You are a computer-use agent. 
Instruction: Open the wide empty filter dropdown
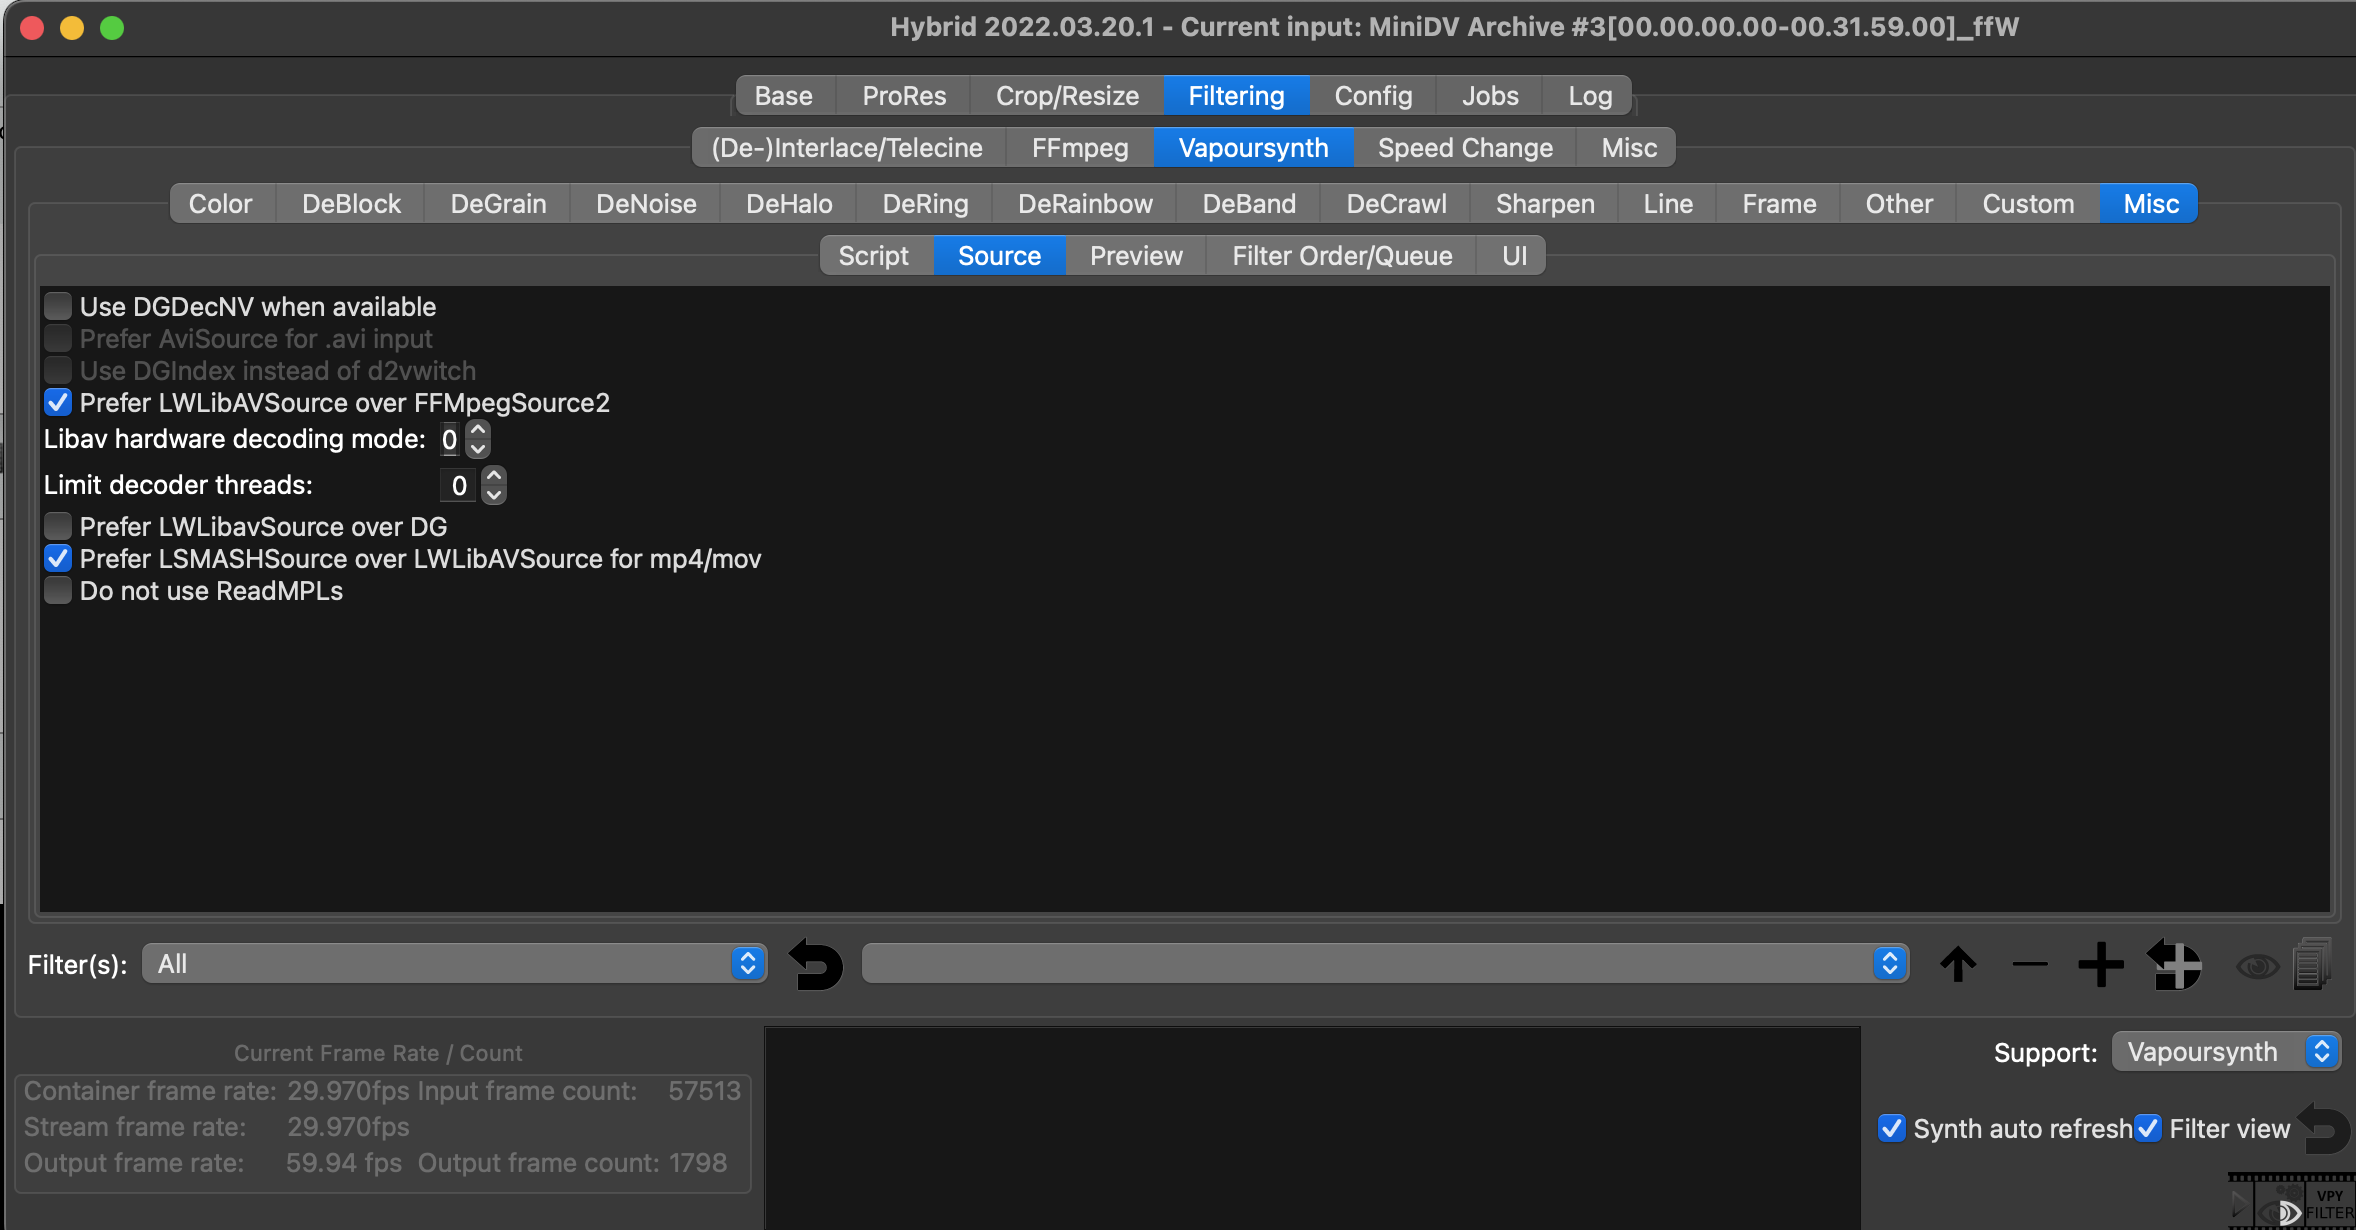point(1384,964)
